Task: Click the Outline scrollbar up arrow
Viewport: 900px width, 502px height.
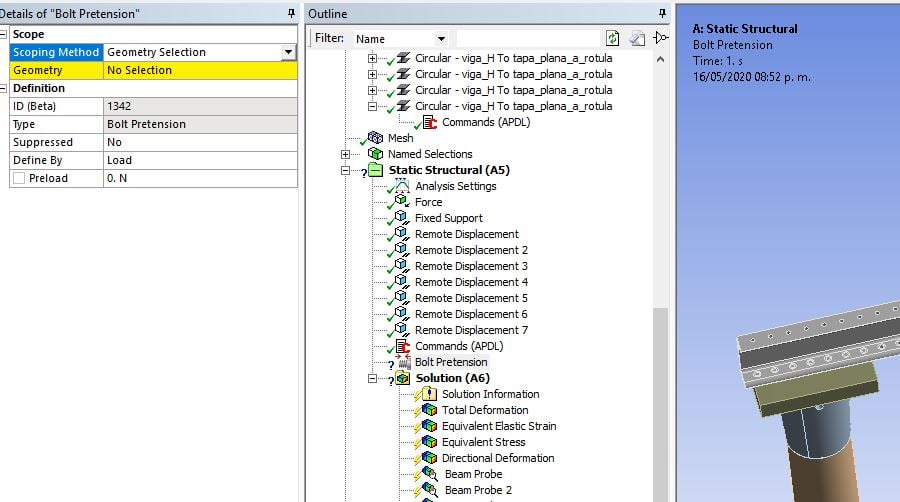Action: click(x=661, y=59)
